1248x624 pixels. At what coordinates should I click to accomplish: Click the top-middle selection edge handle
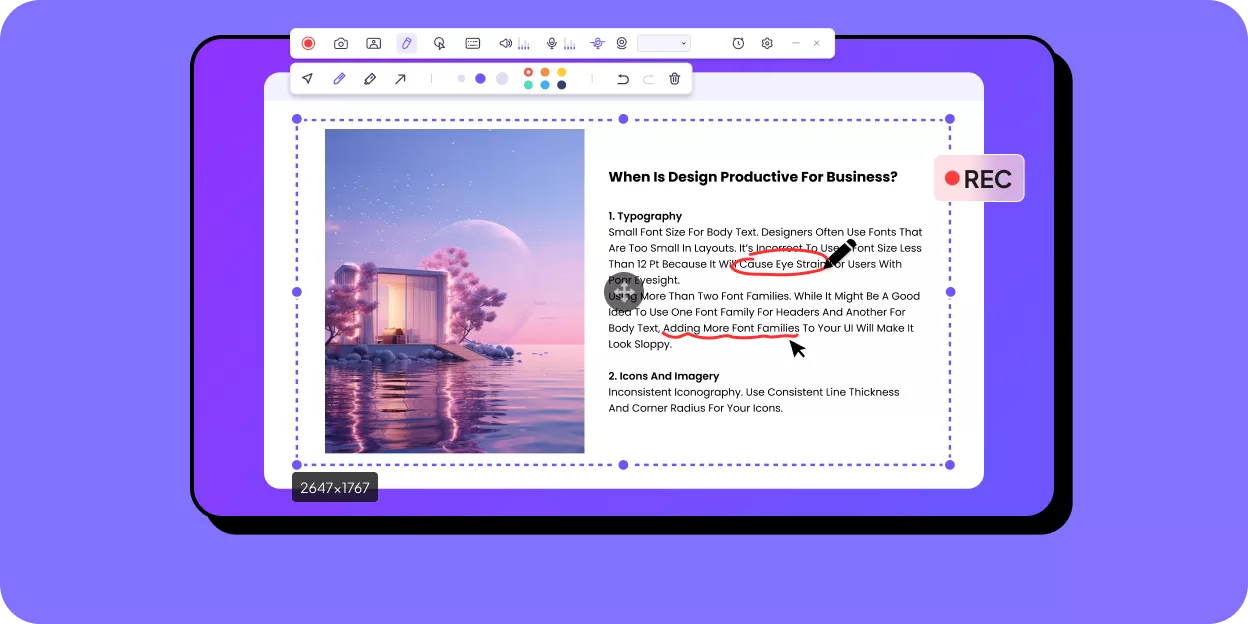coord(623,119)
